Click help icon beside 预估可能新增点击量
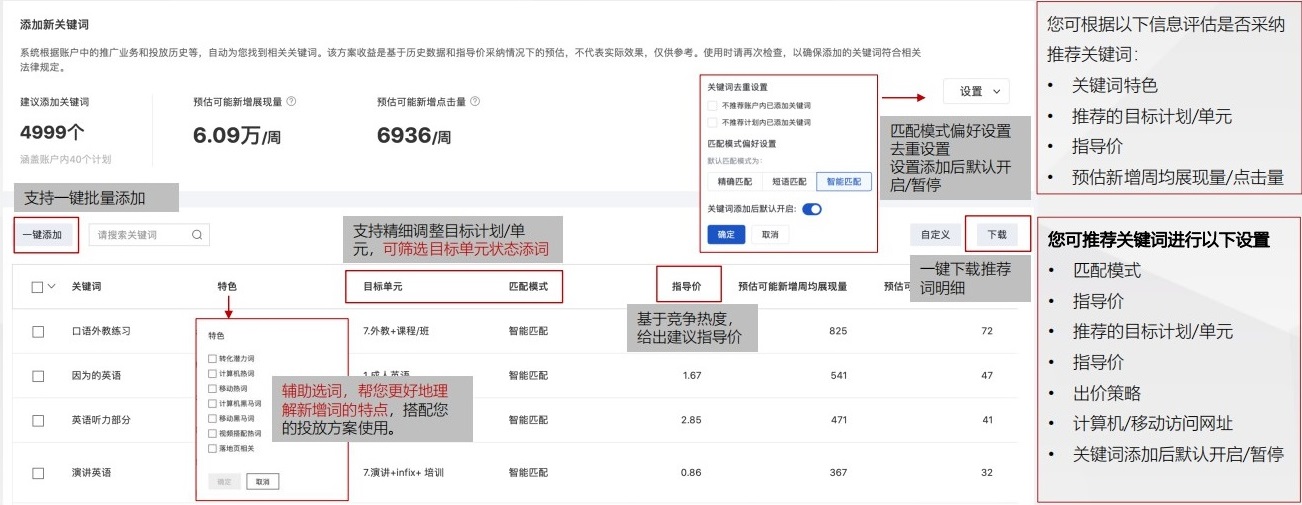The width and height of the screenshot is (1302, 505). pos(475,102)
